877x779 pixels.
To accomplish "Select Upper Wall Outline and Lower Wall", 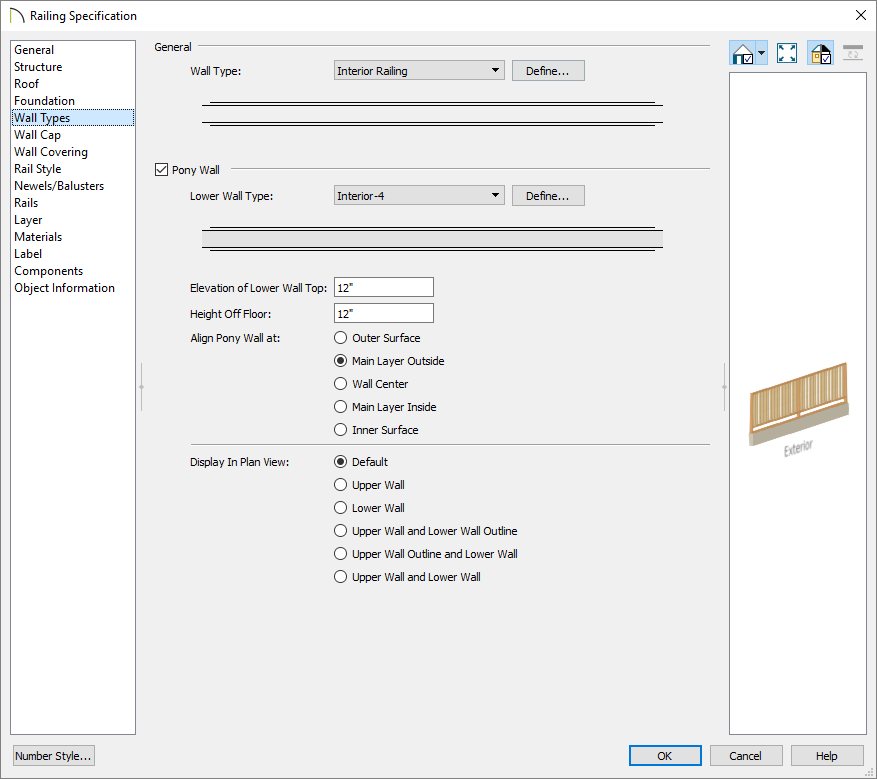I will 341,553.
